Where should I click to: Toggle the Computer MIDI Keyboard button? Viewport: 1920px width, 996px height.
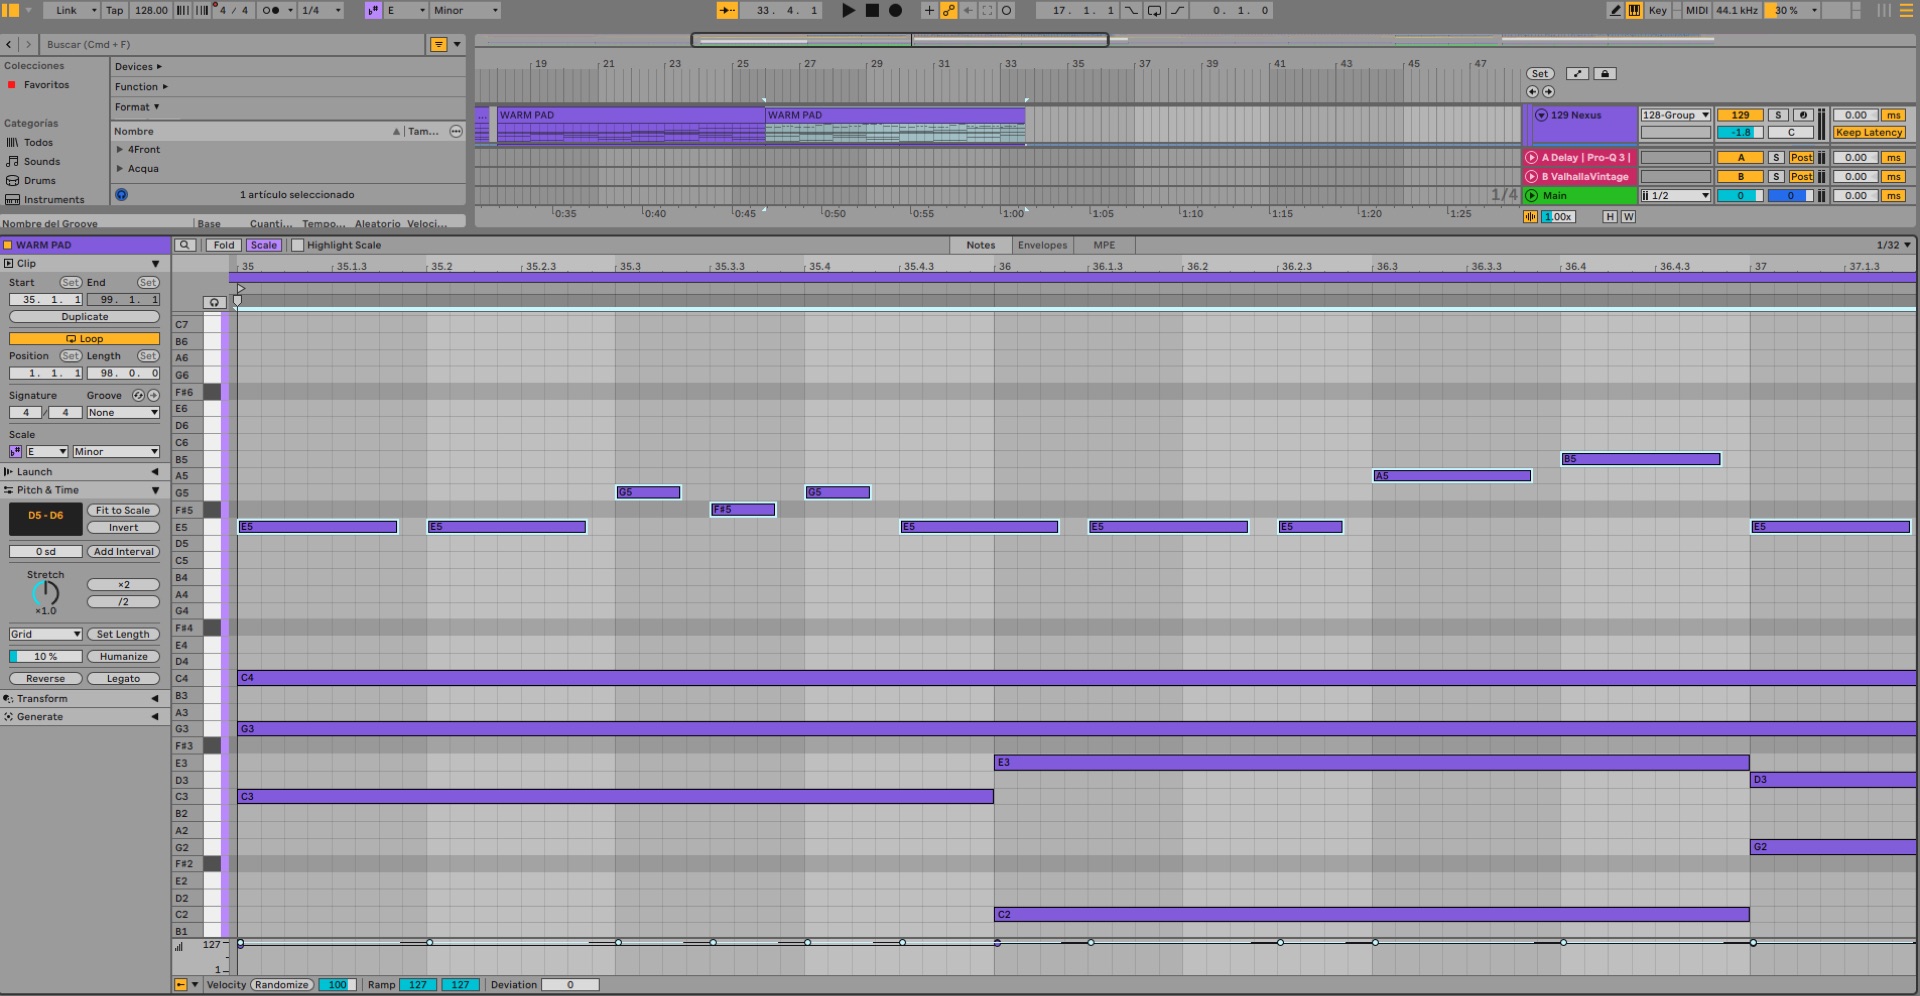coord(1634,10)
